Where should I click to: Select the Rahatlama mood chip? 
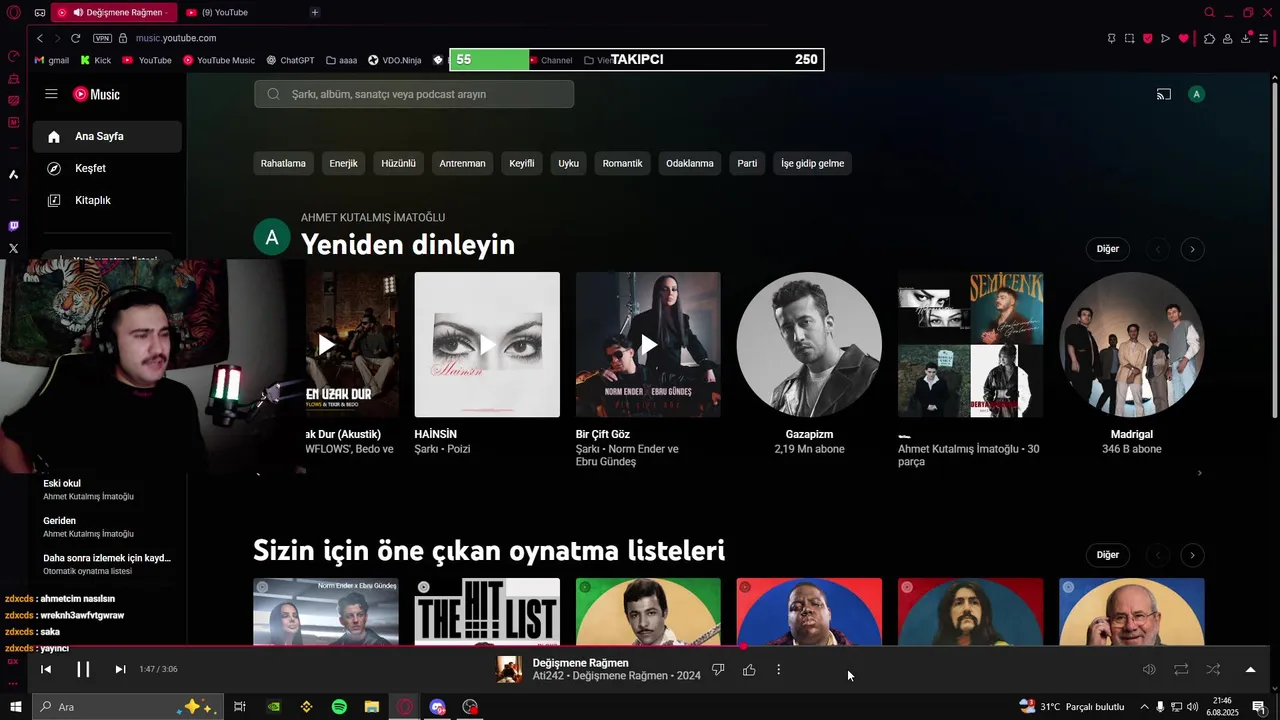tap(283, 163)
